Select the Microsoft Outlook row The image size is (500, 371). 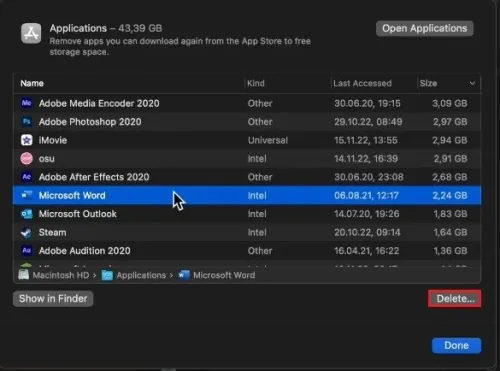pyautogui.click(x=247, y=214)
